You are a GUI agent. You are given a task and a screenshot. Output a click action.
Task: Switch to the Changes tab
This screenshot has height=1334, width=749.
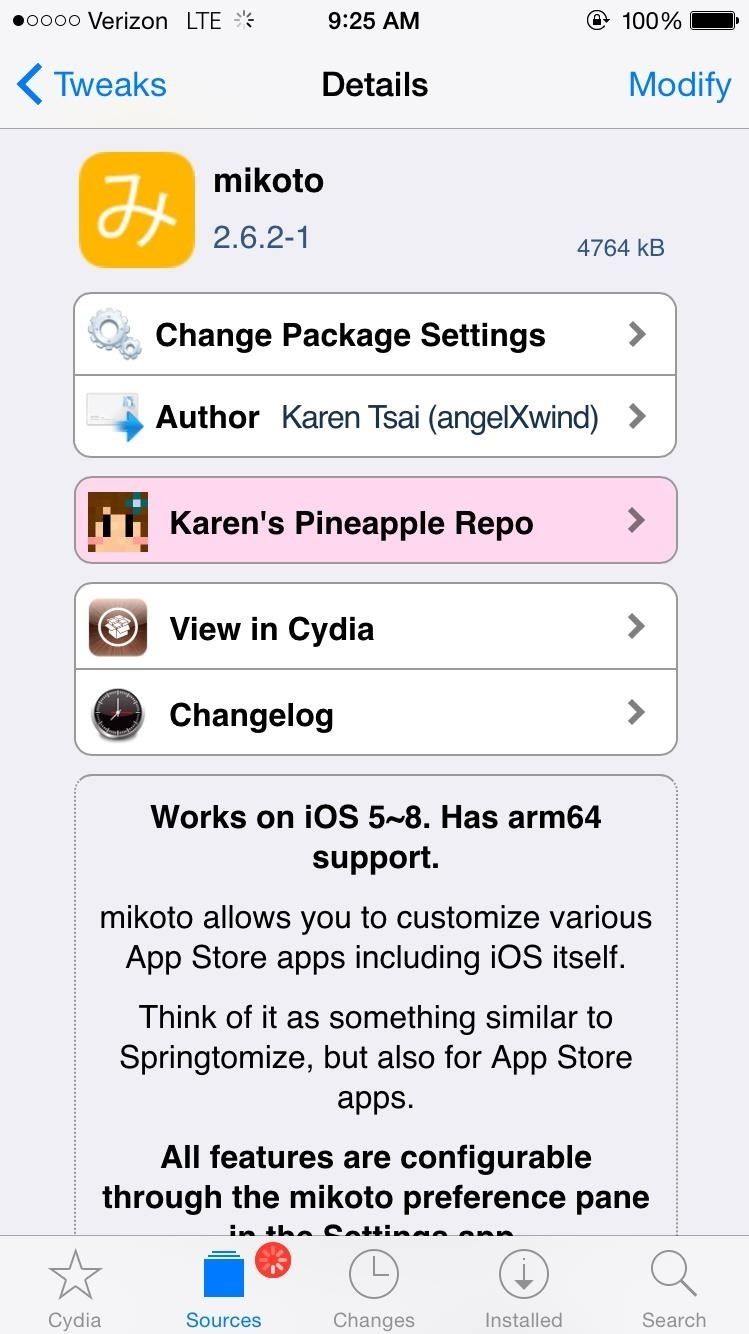click(373, 1285)
